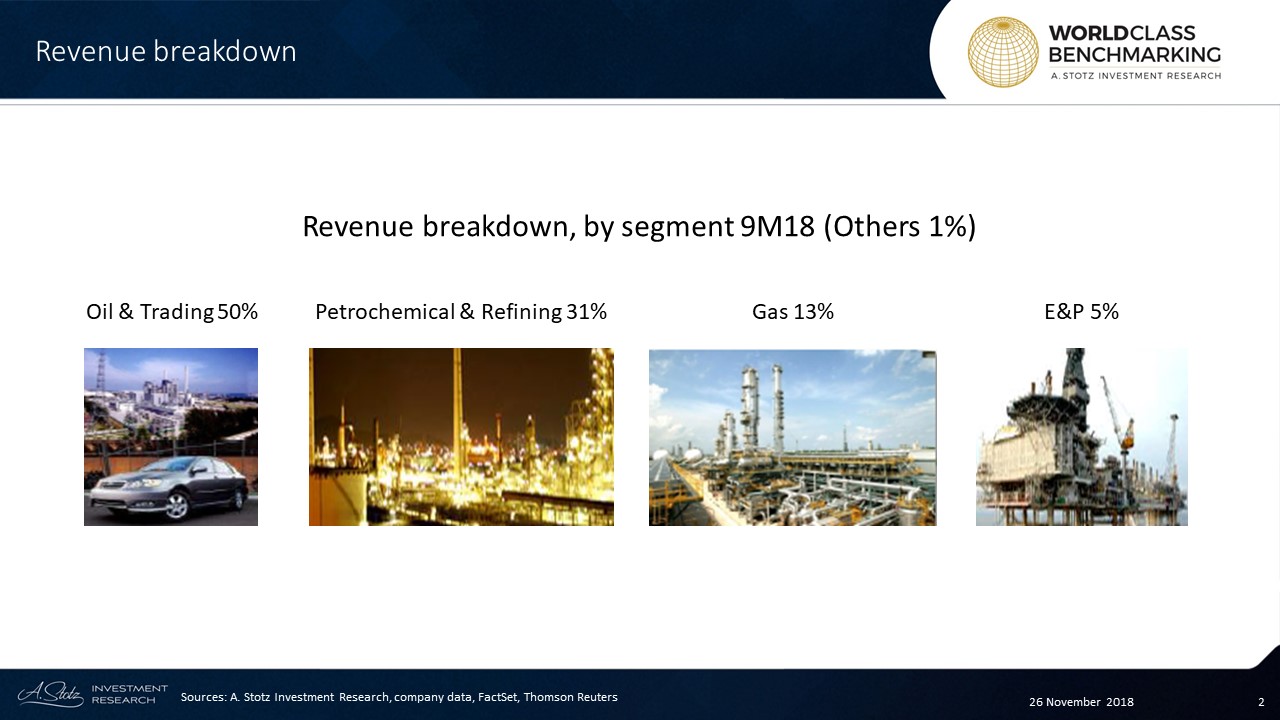Select the Oil & Trading car and refinery photo
This screenshot has width=1280, height=720.
coord(171,437)
